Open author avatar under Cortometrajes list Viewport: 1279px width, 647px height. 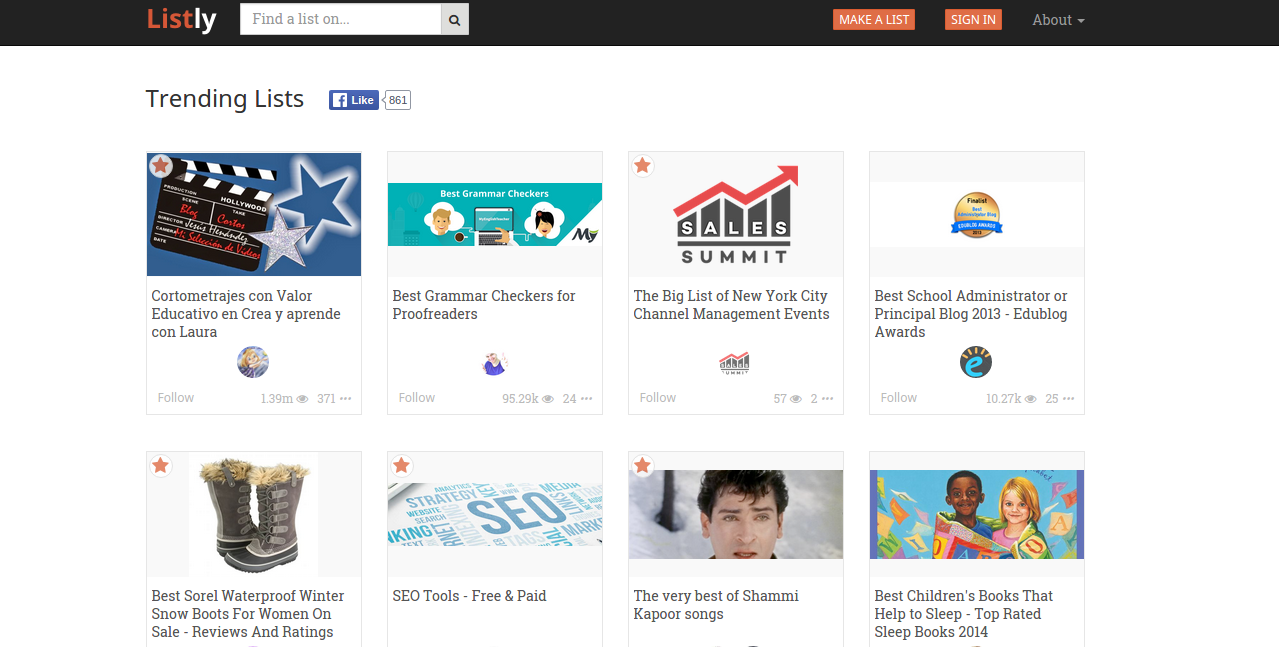[x=253, y=362]
